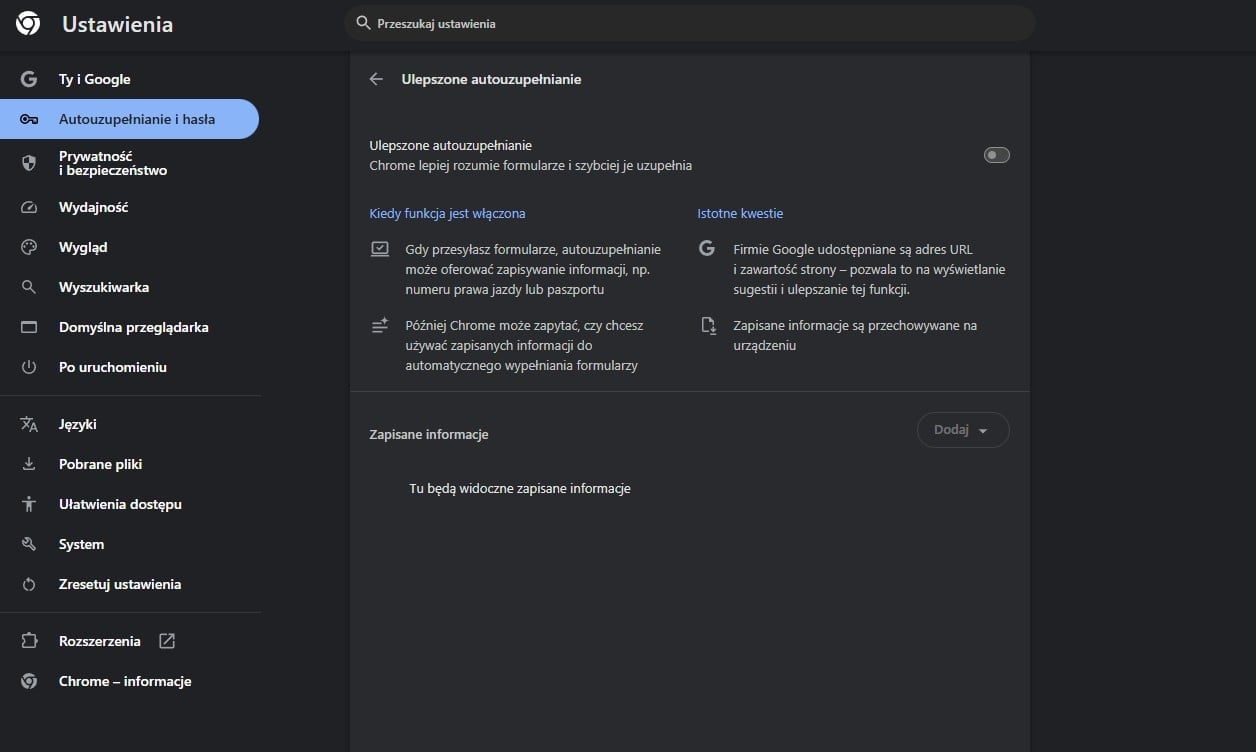Screen dimensions: 1256x752
Task: Open Chrome – informacje page
Action: tap(125, 681)
